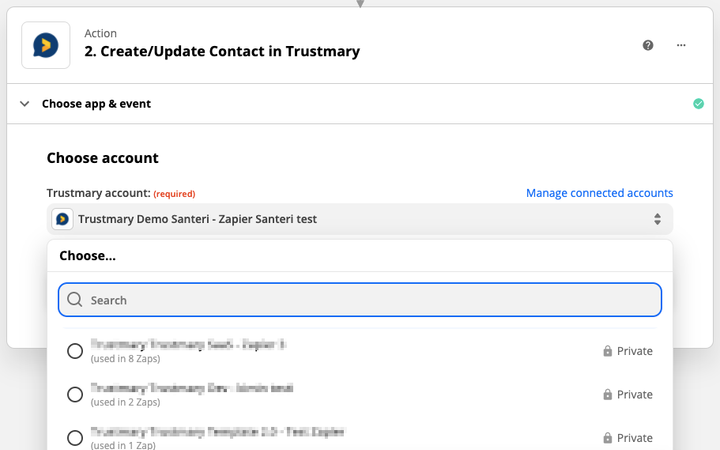
Task: Open the three-dot more options menu
Action: [x=681, y=45]
